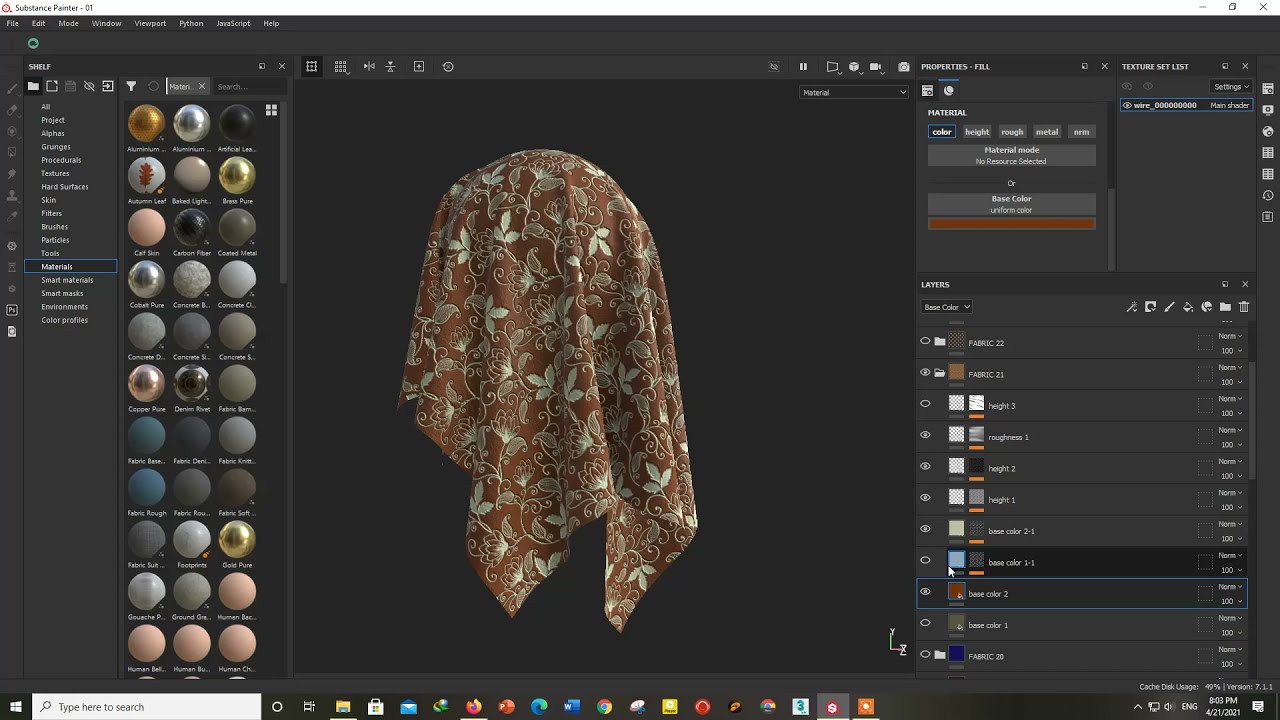1280x720 pixels.
Task: Open blend mode dropdown for roughness 1
Action: click(x=1231, y=430)
